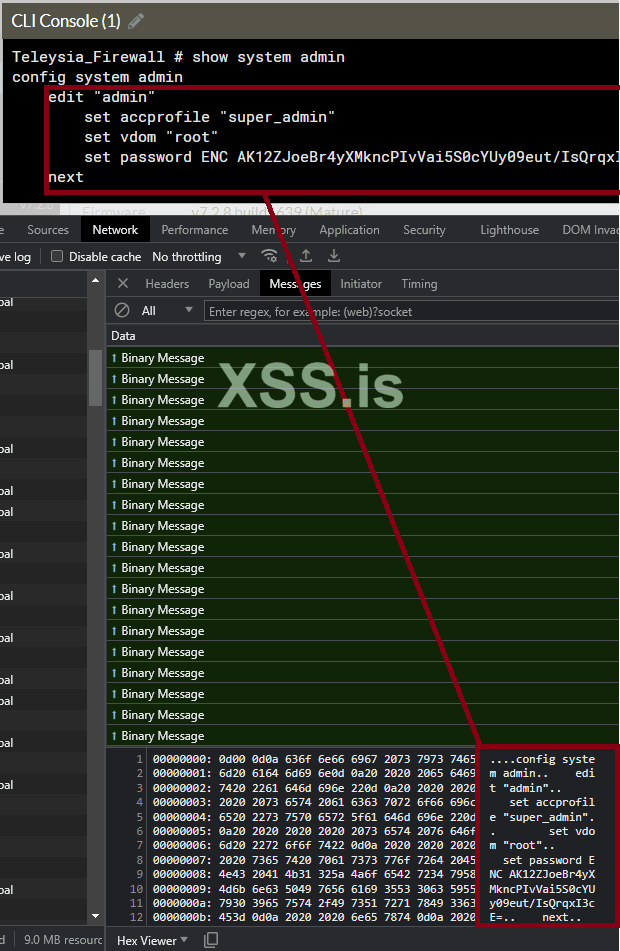Copy hex viewer content icon

[211, 940]
